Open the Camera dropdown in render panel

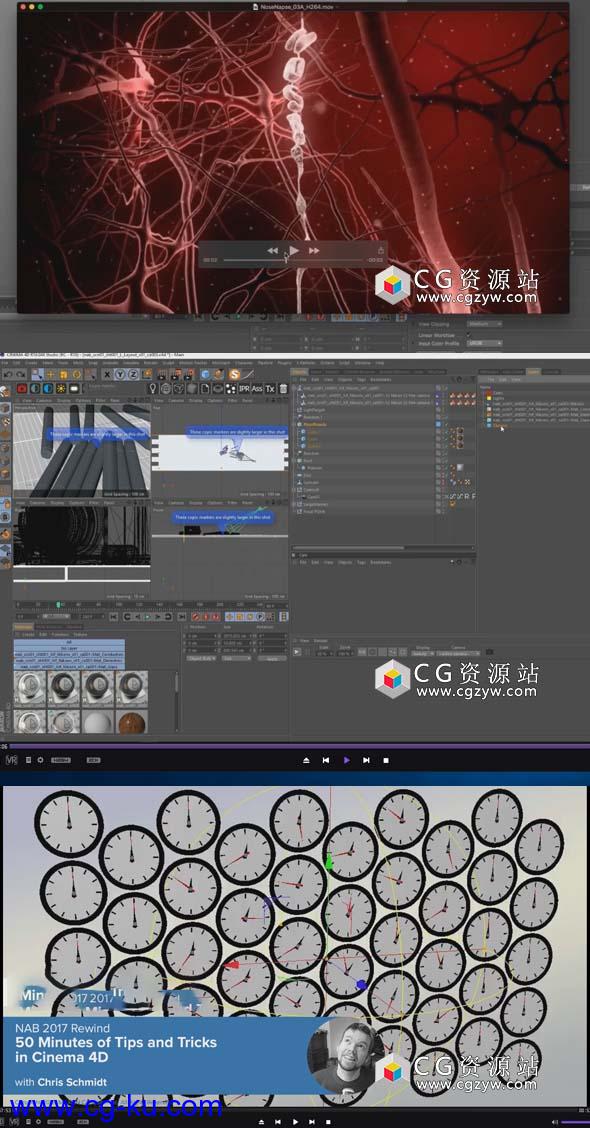458,653
